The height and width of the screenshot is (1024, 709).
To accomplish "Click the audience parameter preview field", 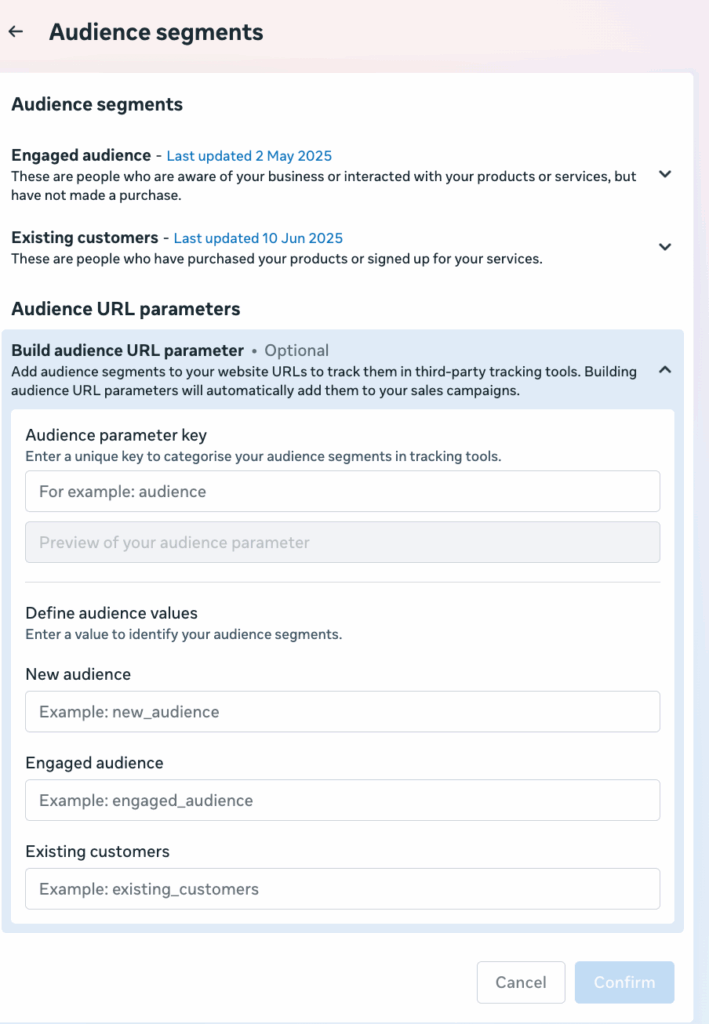I will pos(342,541).
